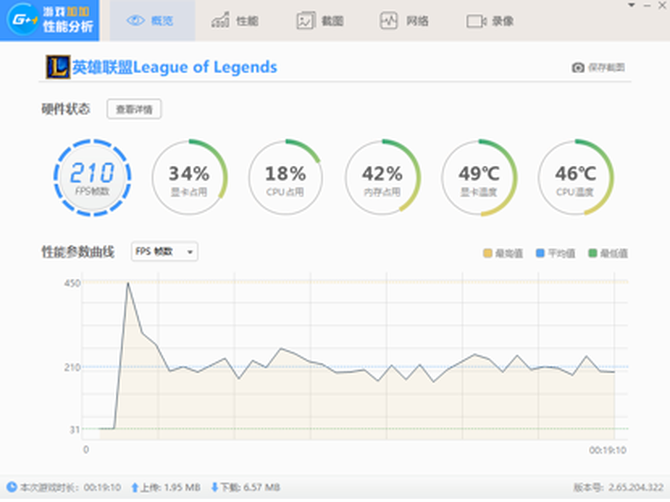Image resolution: width=670 pixels, height=502 pixels.
Task: Click the session duration 00:19:10 status text
Action: point(70,487)
